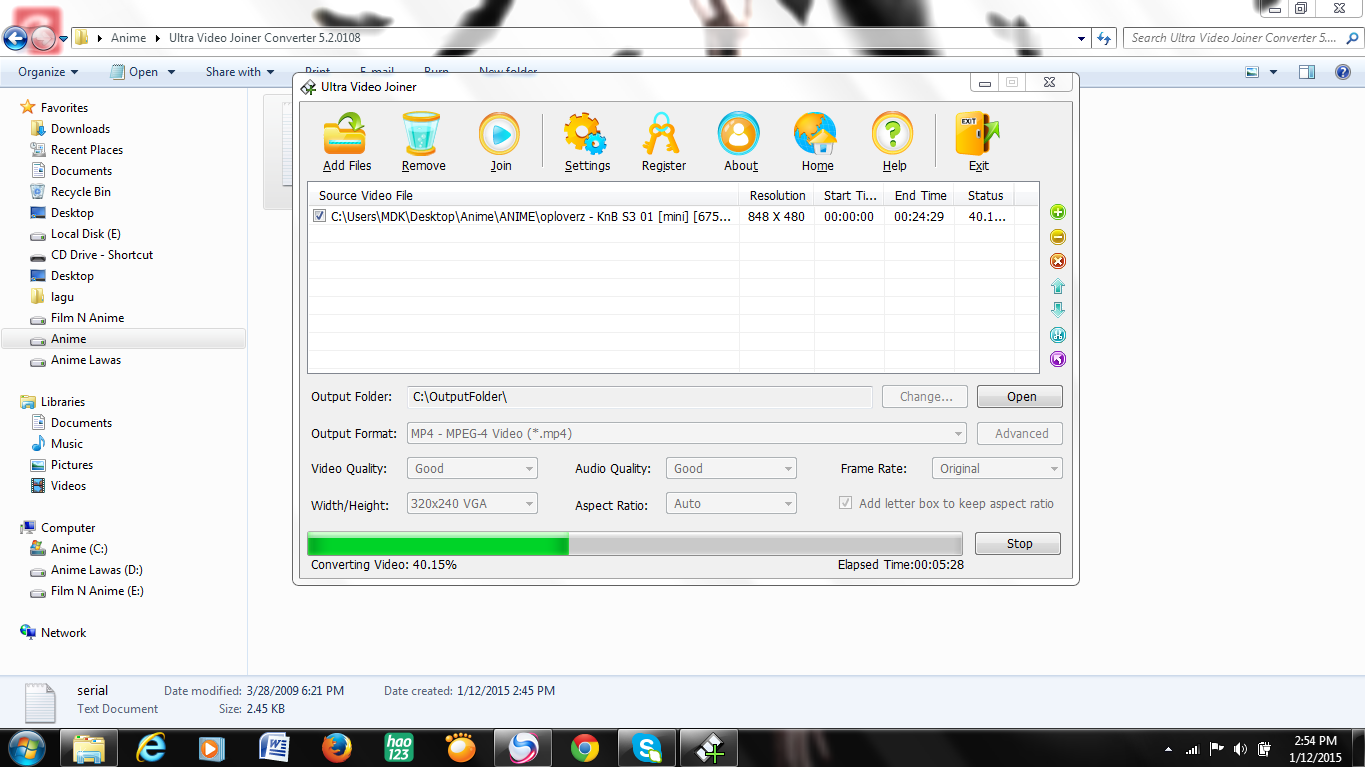Click the Windows Start button
1365x767 pixels.
(27, 747)
